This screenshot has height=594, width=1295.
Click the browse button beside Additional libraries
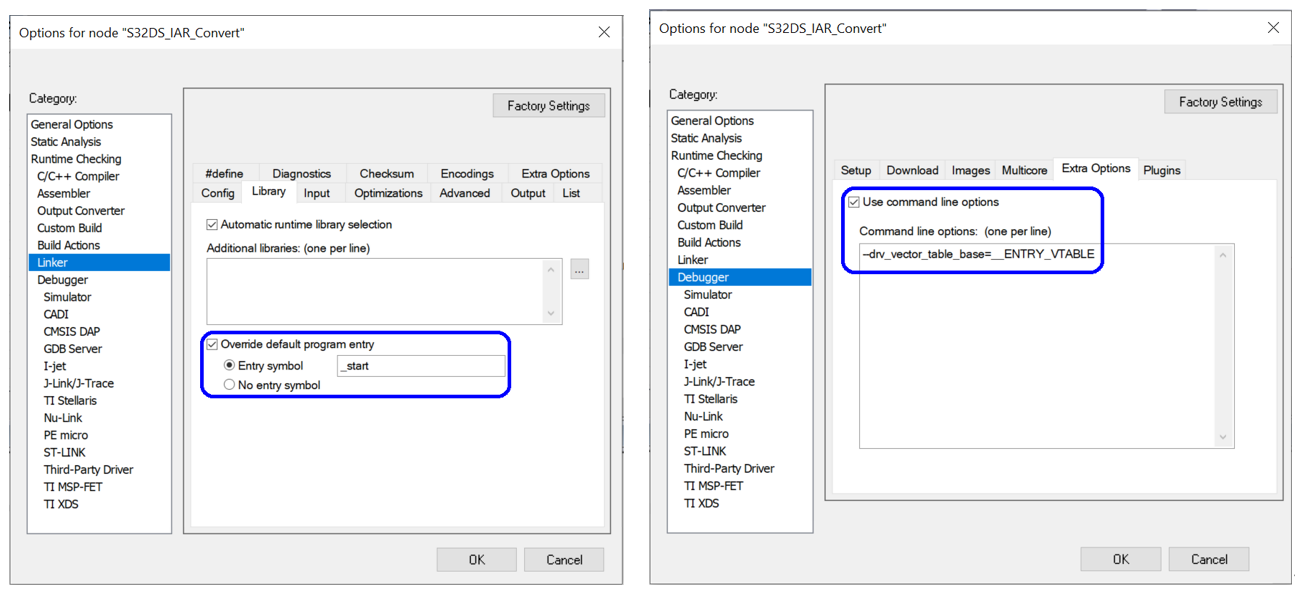(x=579, y=270)
